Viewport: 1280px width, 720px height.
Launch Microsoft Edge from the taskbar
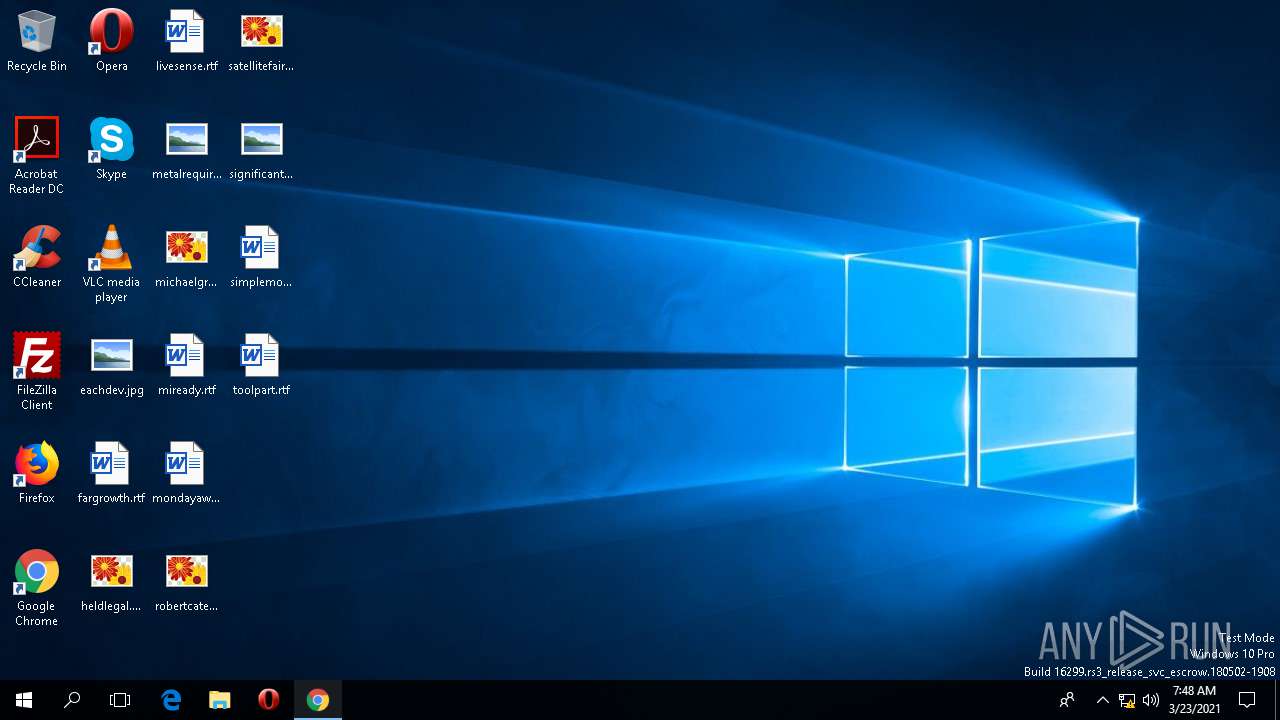point(171,700)
